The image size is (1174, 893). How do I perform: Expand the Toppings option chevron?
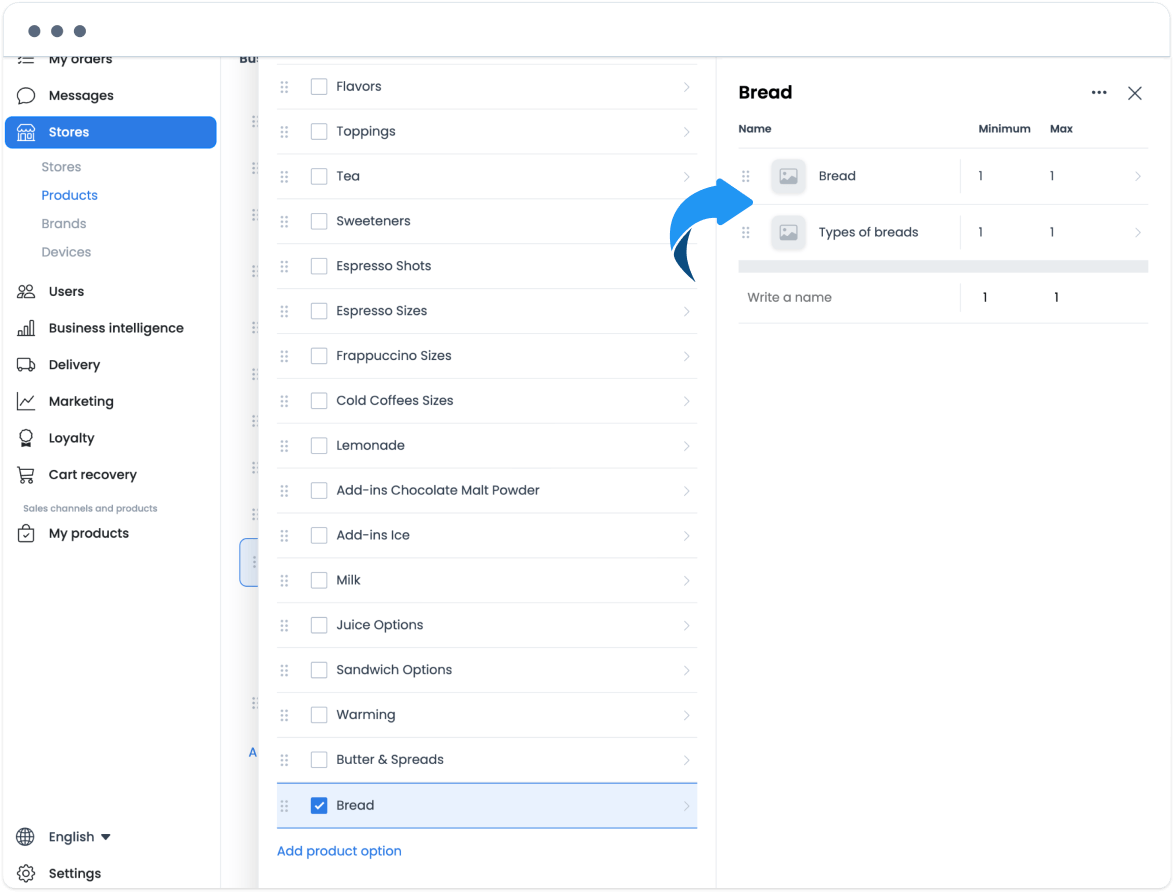pos(687,132)
